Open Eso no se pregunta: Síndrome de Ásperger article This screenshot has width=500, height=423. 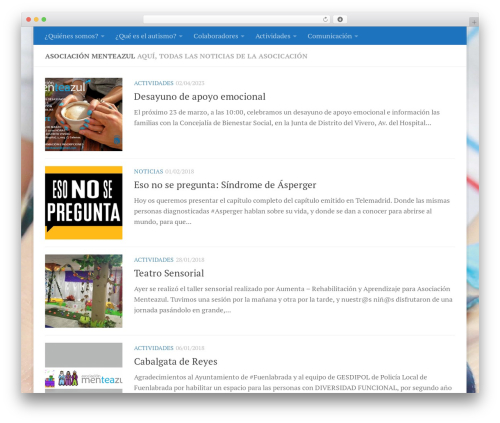[225, 185]
